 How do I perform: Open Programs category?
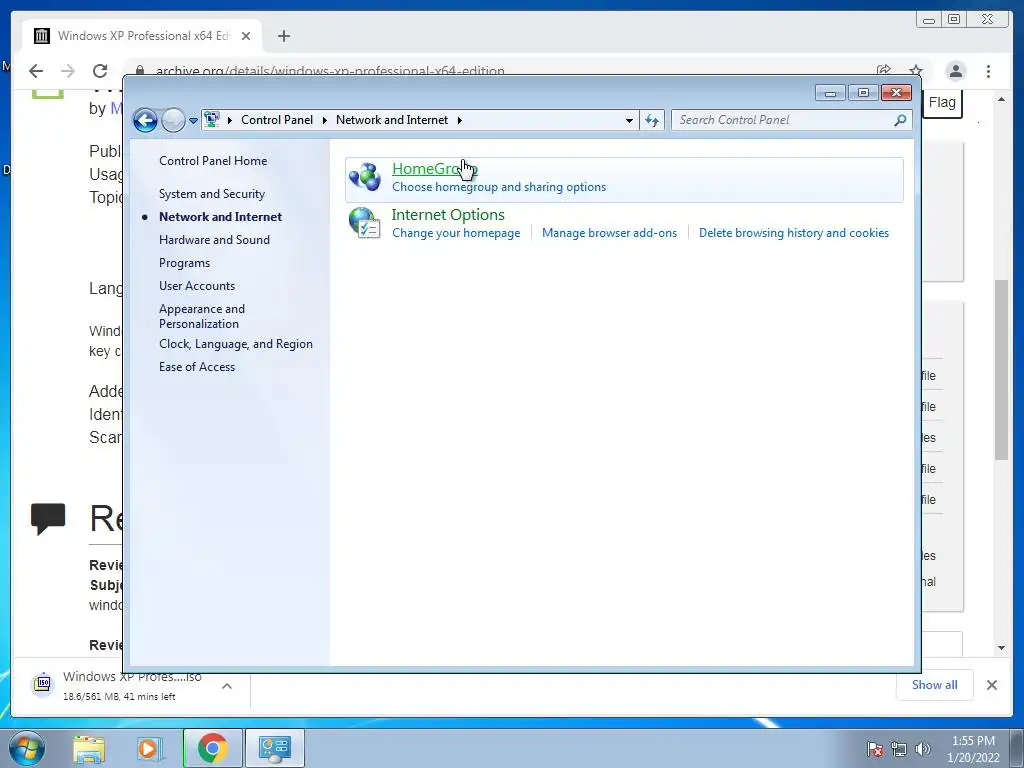[184, 263]
